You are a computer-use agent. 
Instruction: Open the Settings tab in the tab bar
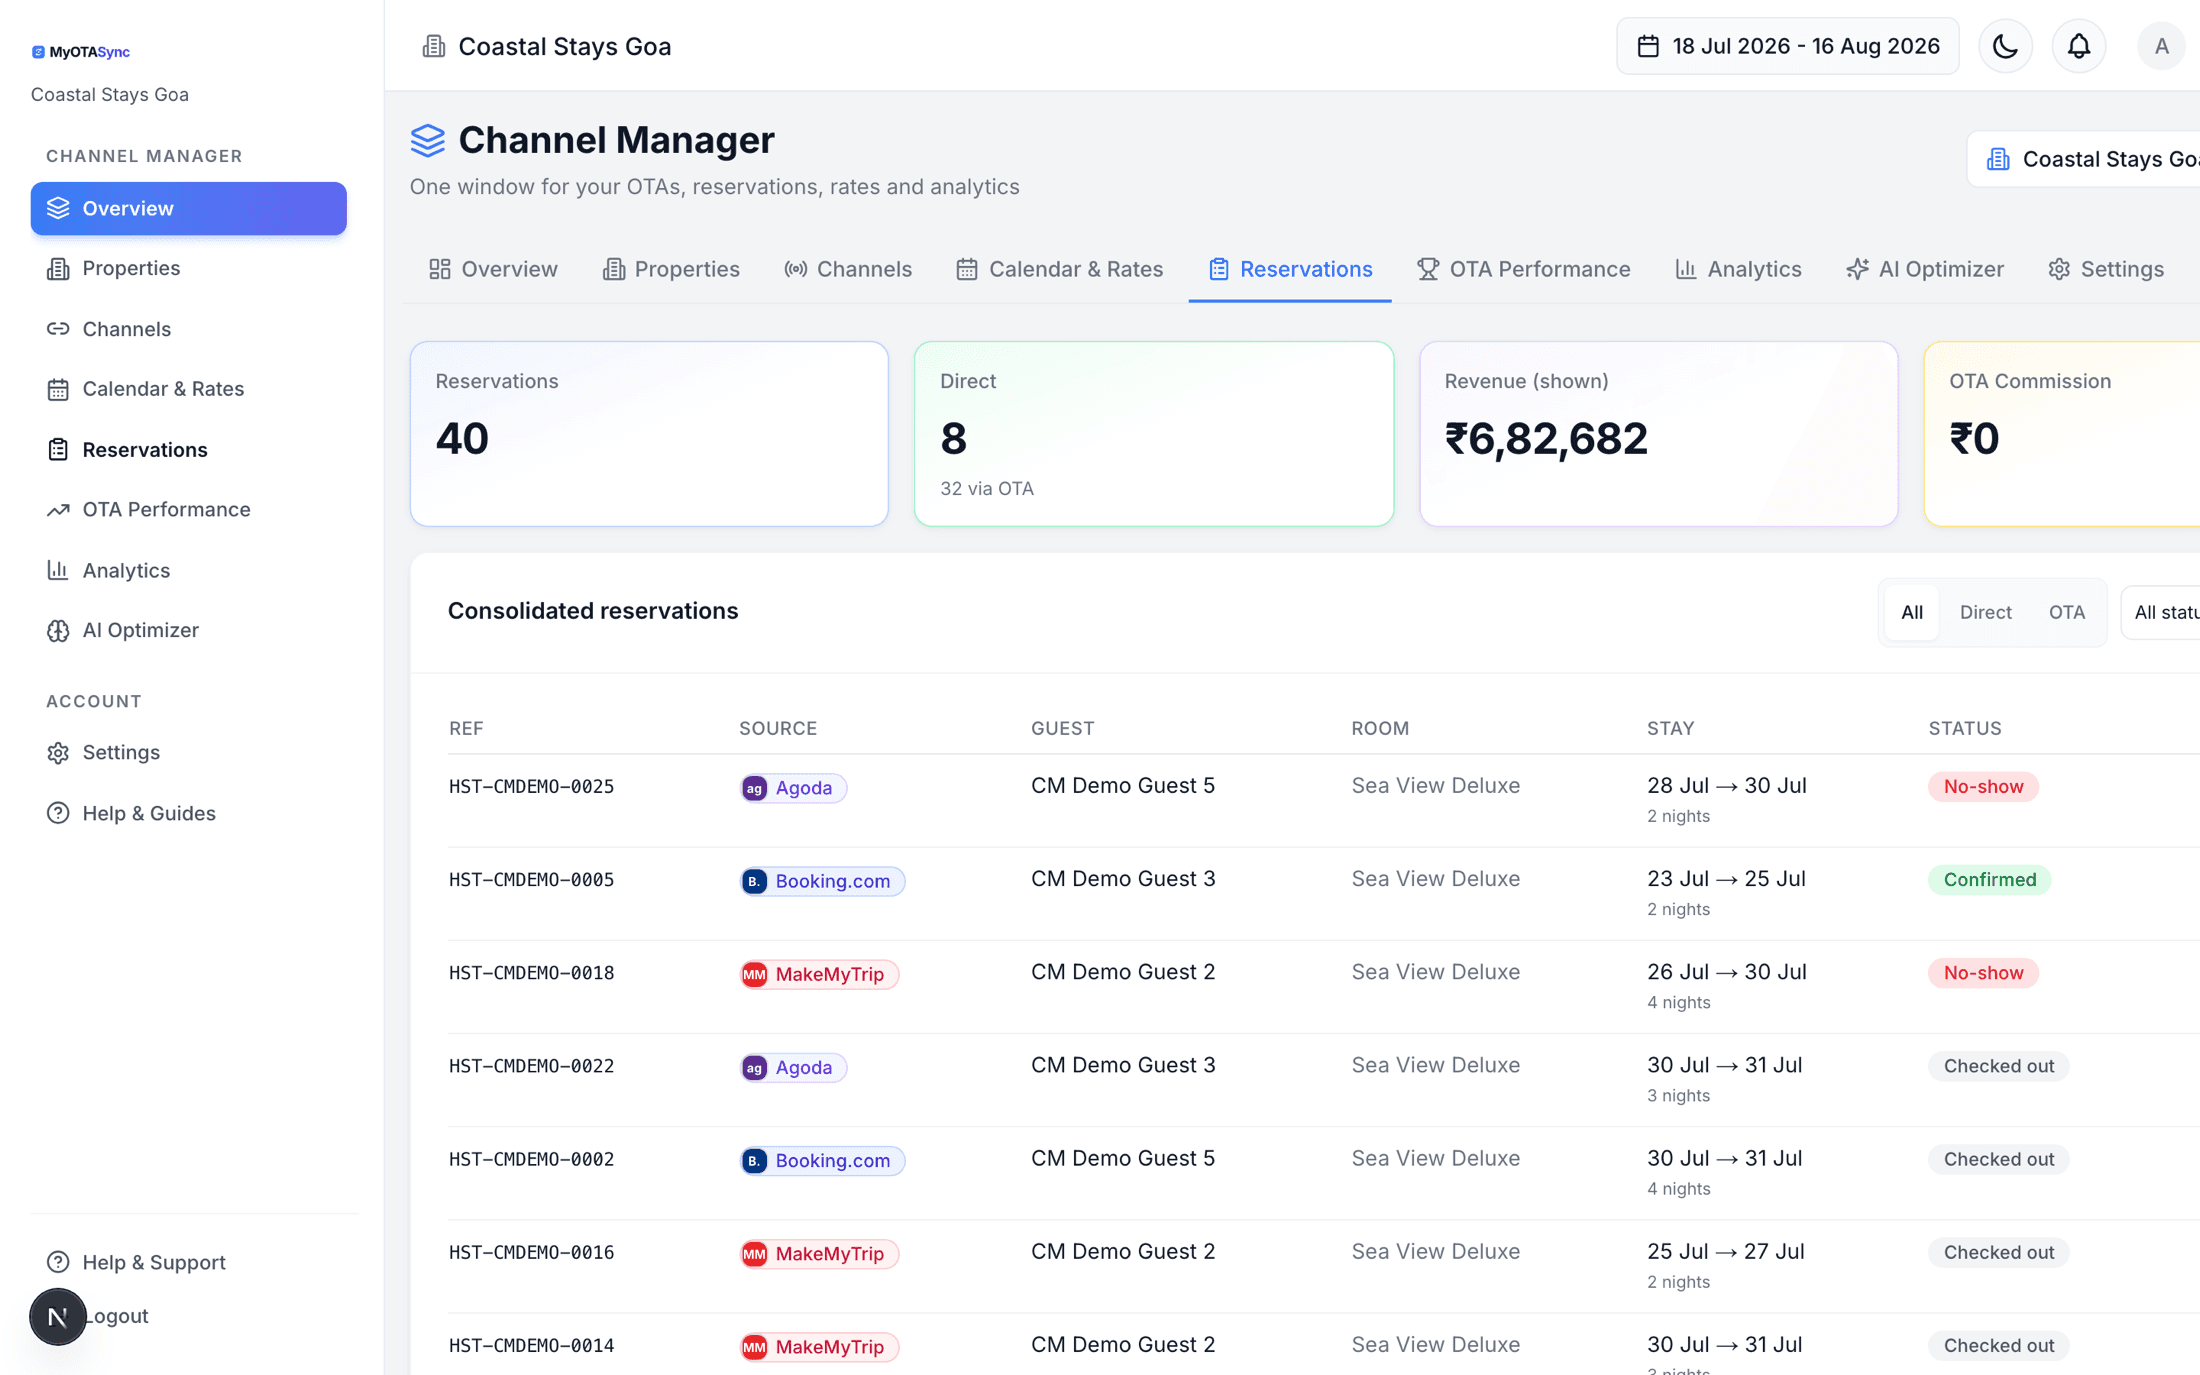pyautogui.click(x=2106, y=269)
